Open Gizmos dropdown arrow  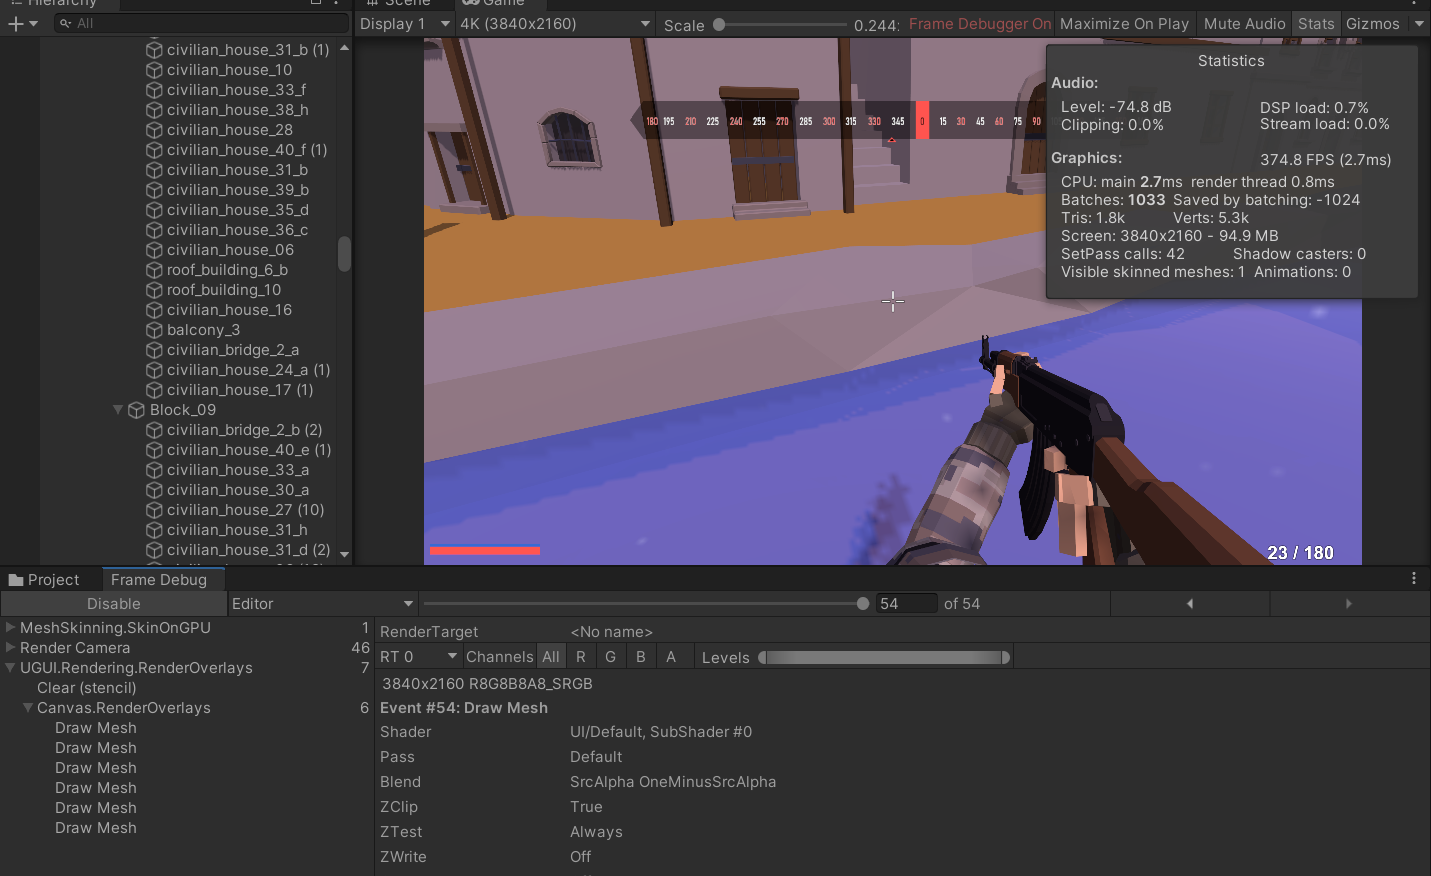pos(1418,24)
